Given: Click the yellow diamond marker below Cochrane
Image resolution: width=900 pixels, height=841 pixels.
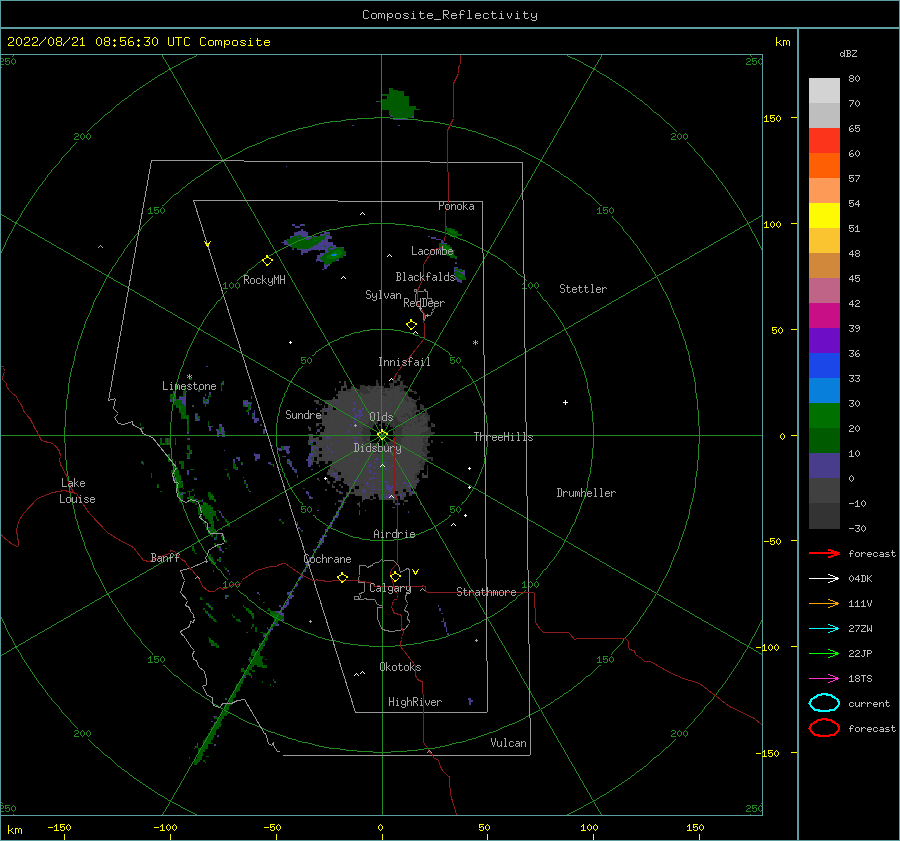Looking at the screenshot, I should [343, 578].
